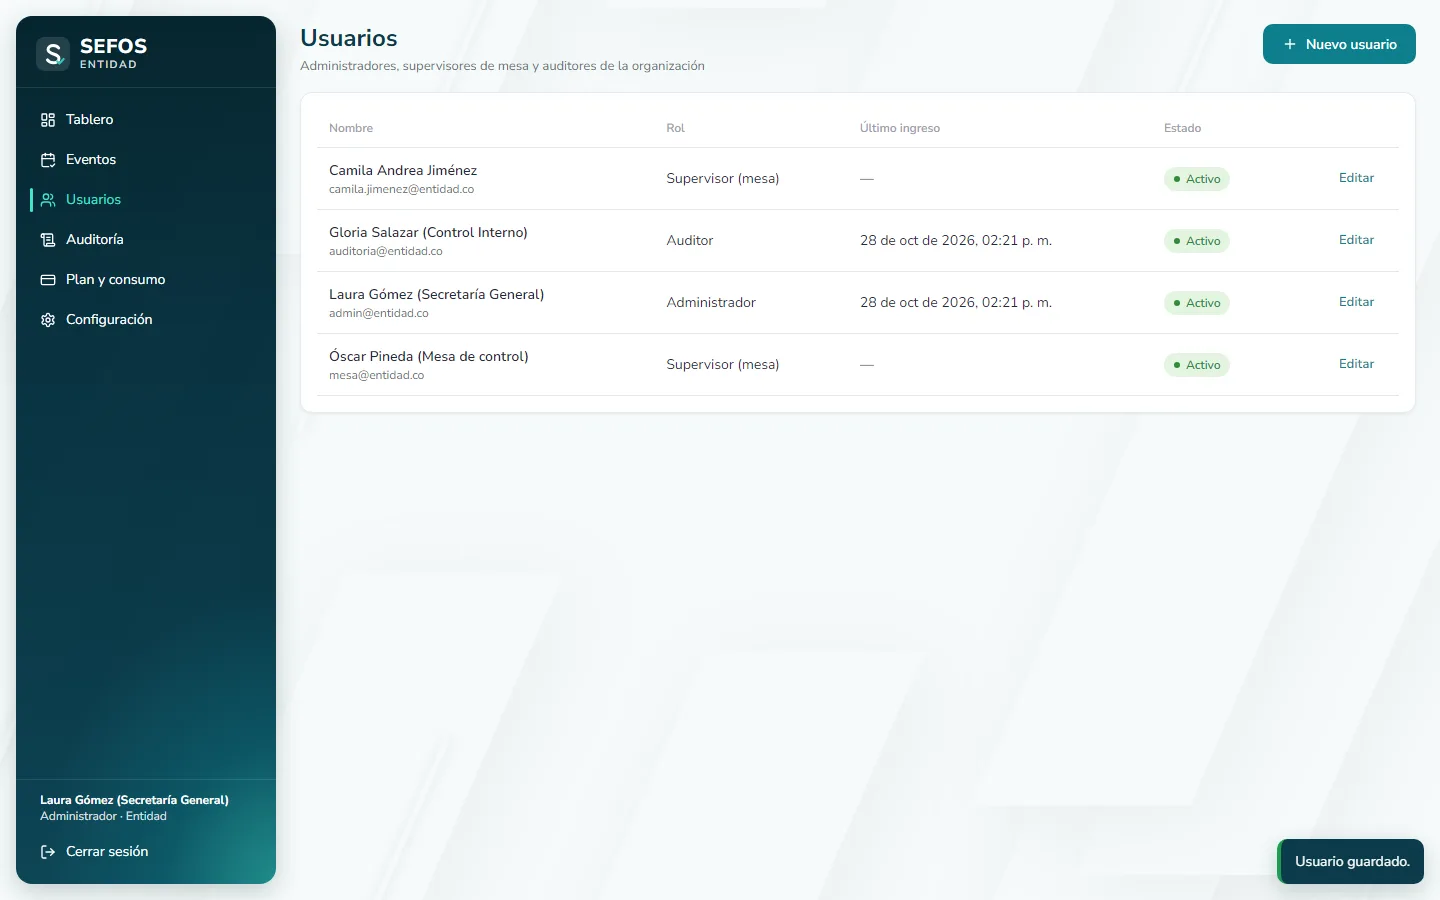Screen dimensions: 1440x900
Task: Click the name Camila Andrea Jiménez
Action: 403,170
